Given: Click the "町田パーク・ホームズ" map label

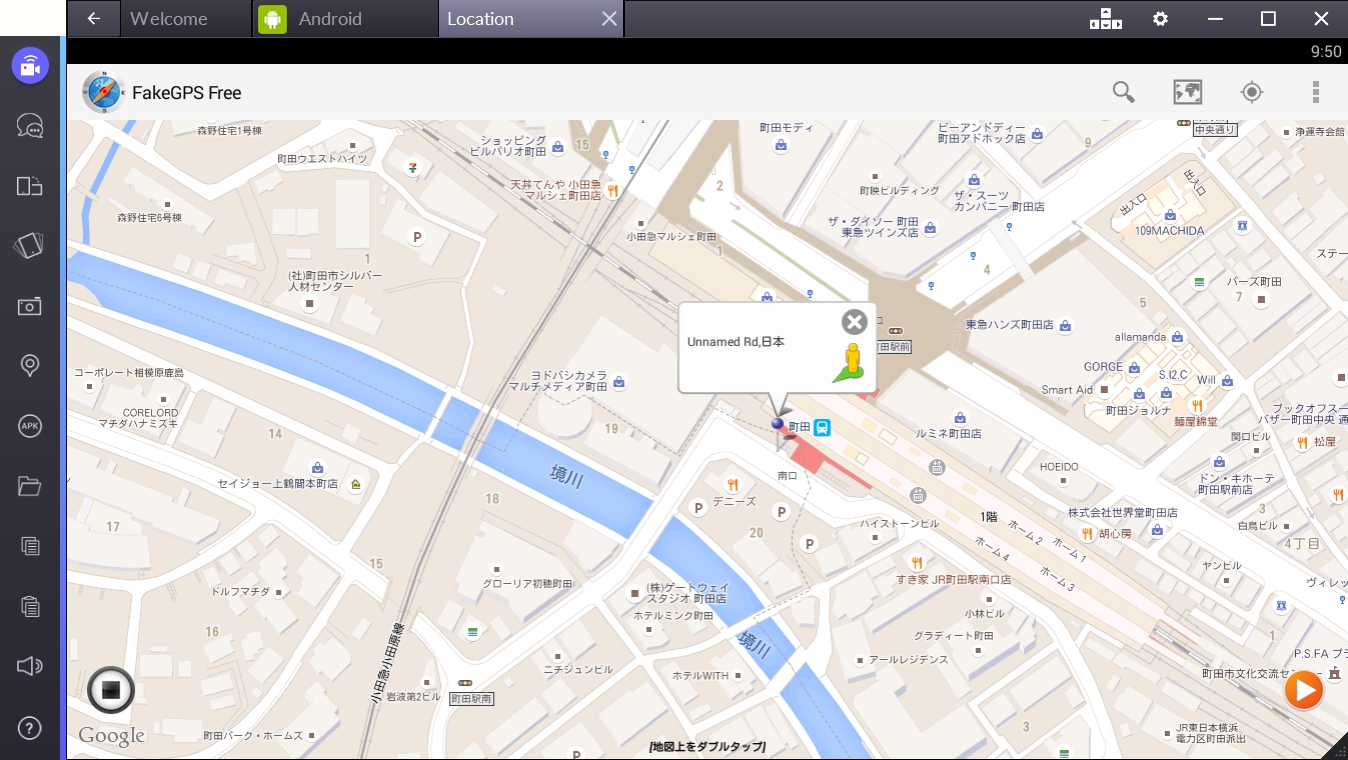Looking at the screenshot, I should [253, 736].
